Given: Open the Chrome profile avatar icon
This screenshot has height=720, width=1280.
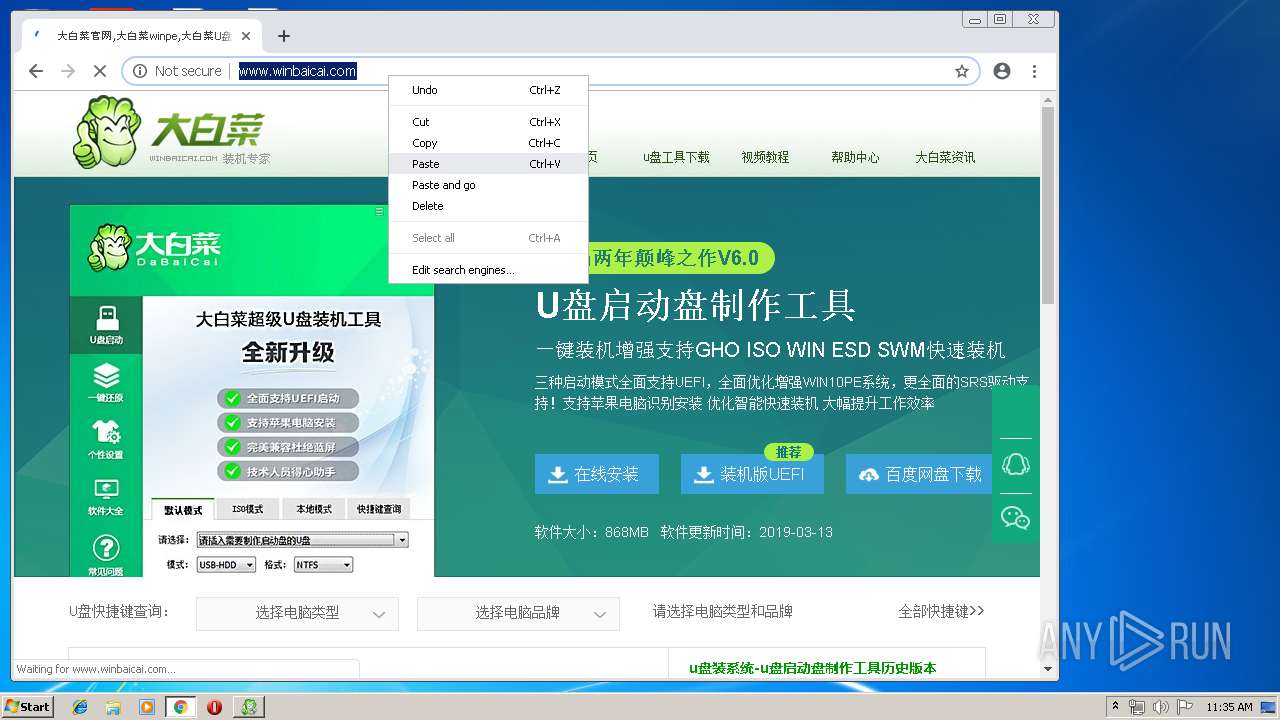Looking at the screenshot, I should point(1002,71).
